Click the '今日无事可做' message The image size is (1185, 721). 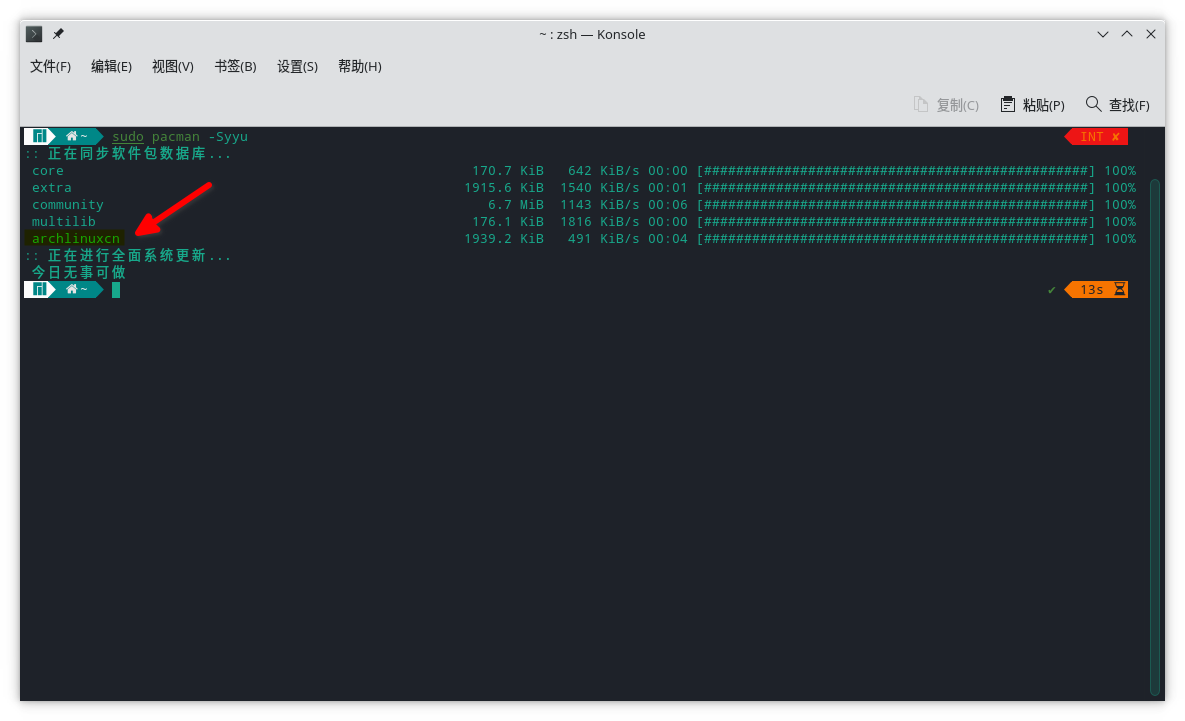[x=79, y=272]
